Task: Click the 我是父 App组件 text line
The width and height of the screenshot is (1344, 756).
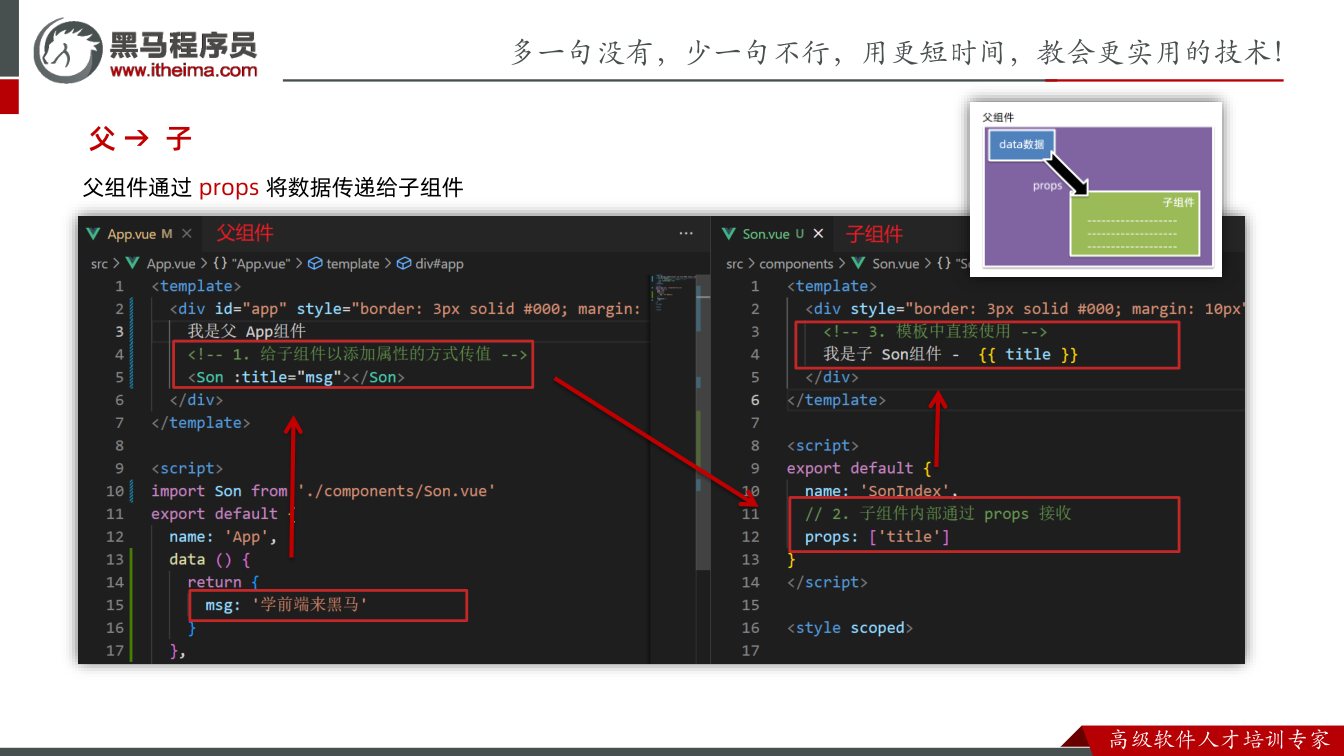Action: 246,331
